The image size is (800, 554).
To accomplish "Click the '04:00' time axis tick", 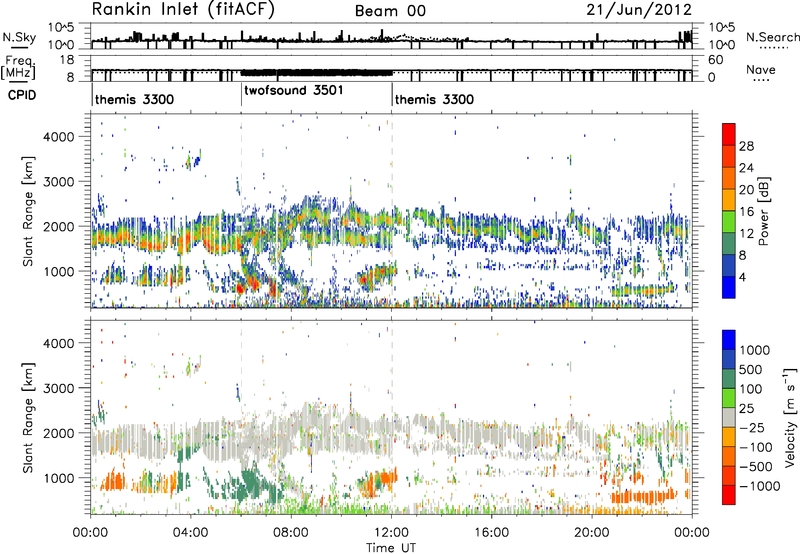I will click(x=191, y=532).
